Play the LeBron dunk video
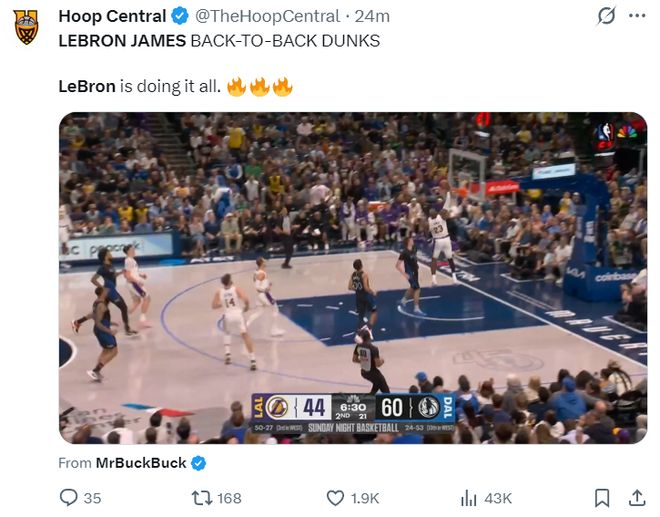This screenshot has height=517, width=660. pos(352,277)
